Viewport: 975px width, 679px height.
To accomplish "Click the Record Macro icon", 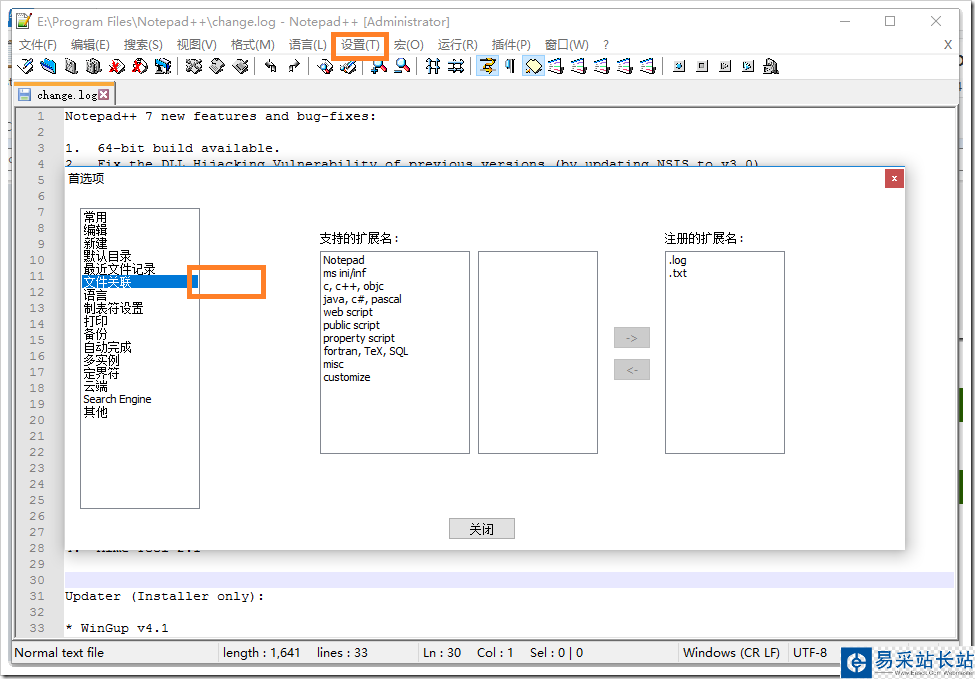I will [x=679, y=66].
